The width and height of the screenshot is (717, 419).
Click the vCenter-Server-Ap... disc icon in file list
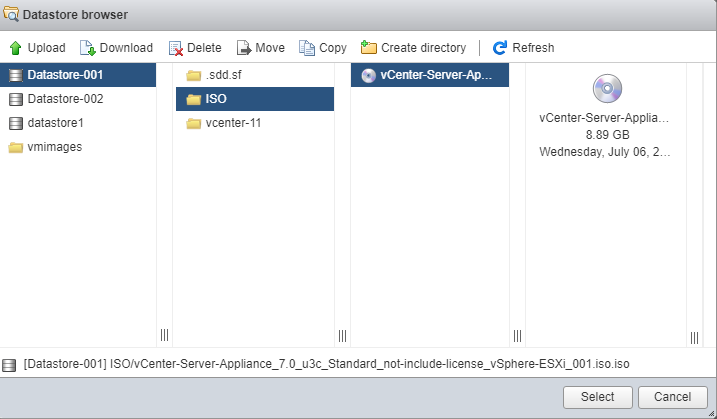click(369, 75)
